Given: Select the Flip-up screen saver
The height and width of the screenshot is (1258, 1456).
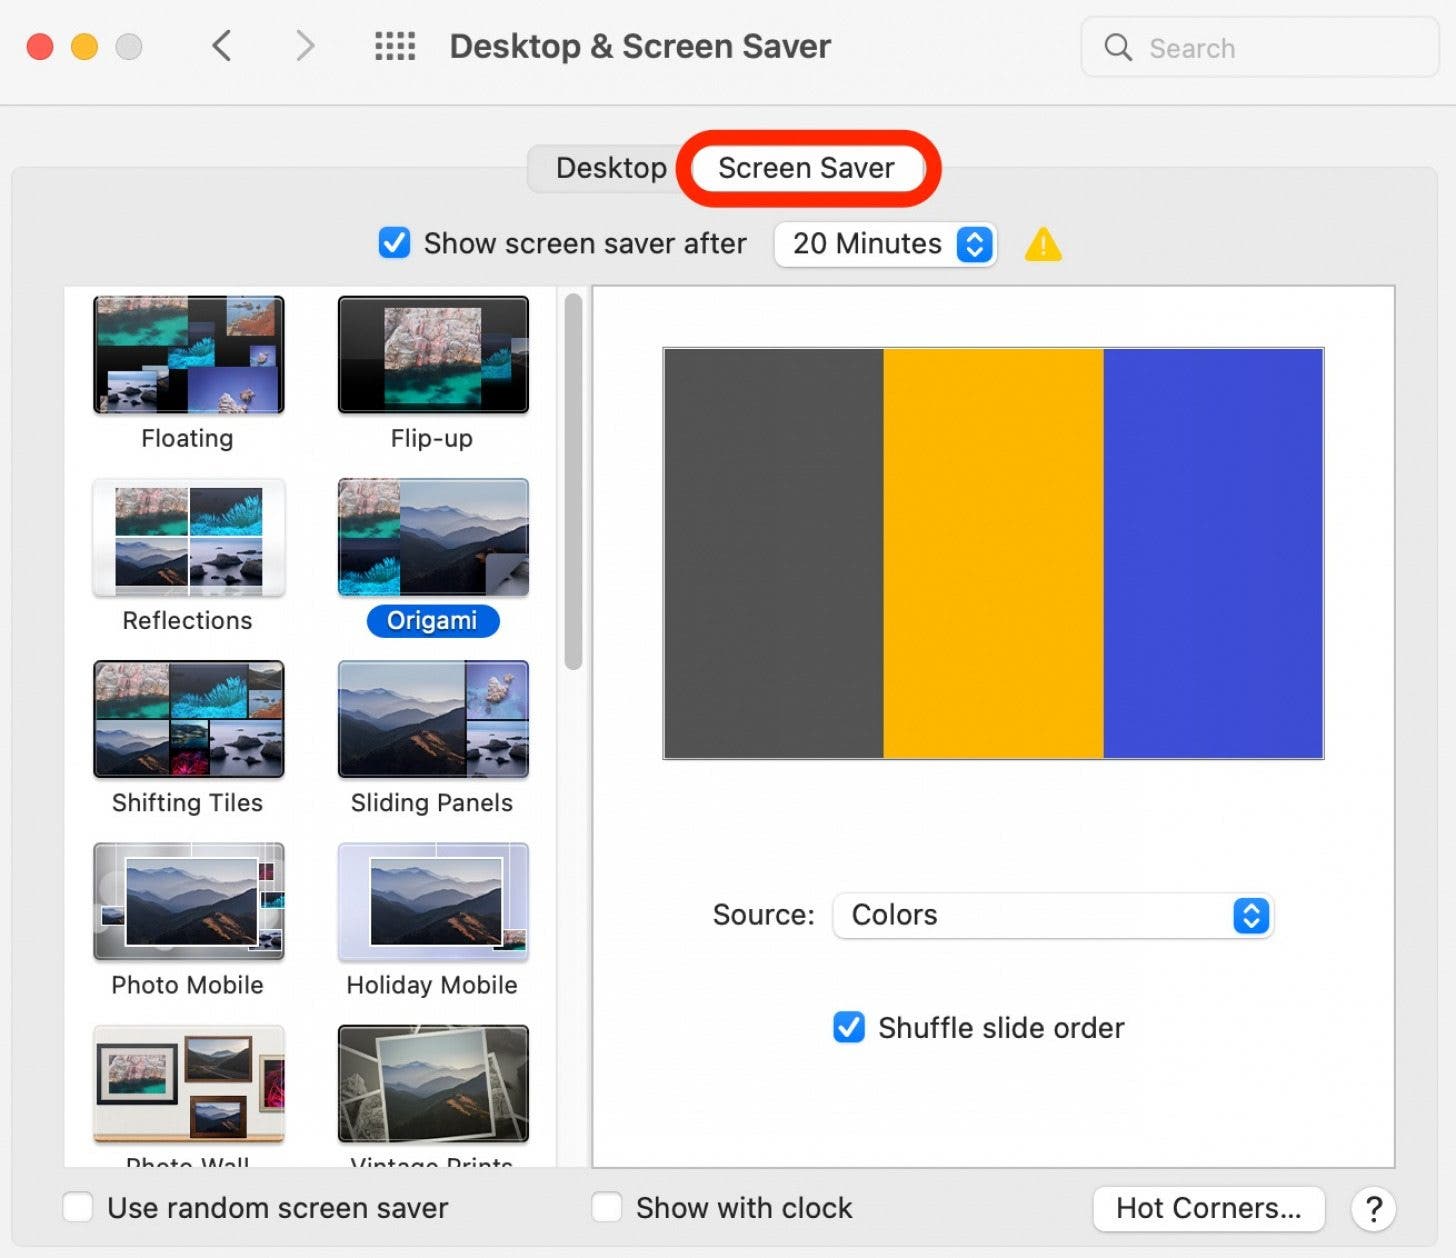Looking at the screenshot, I should point(432,354).
